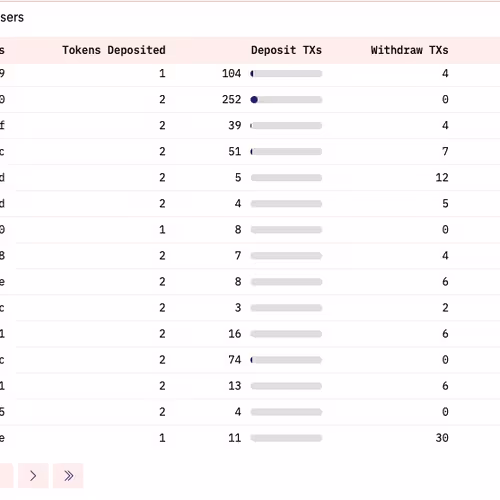500x500 pixels.
Task: Select deposit count 7
Action: point(238,256)
